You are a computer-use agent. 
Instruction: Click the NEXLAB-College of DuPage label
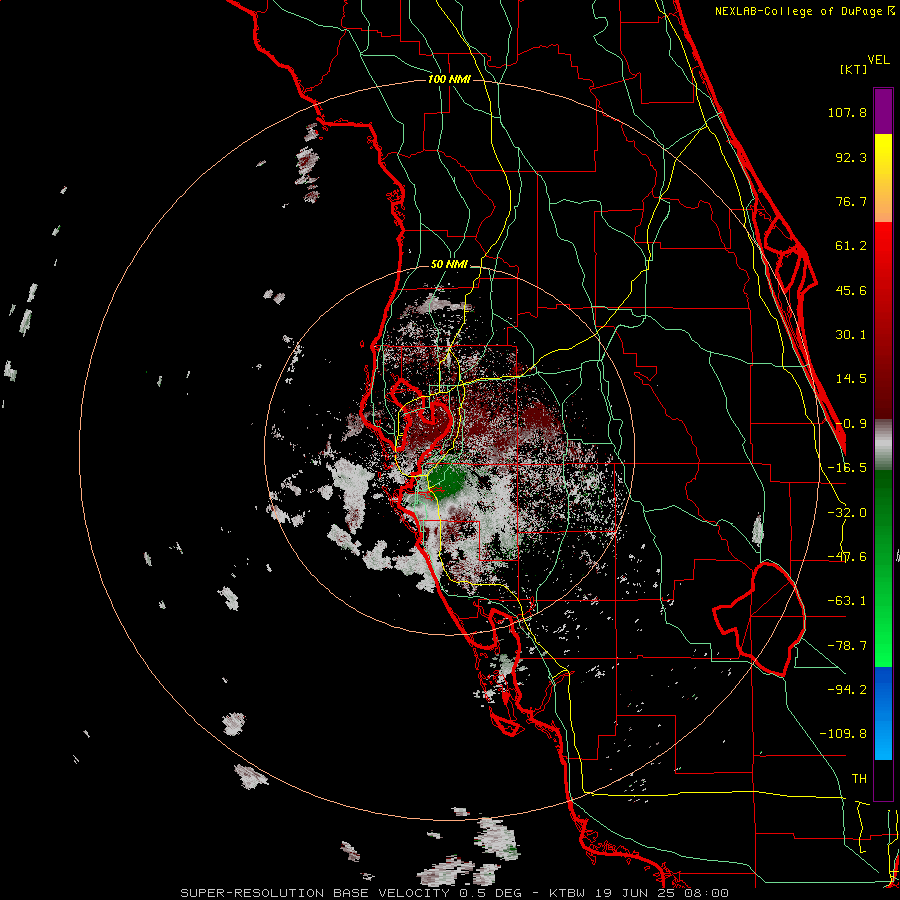click(x=804, y=11)
